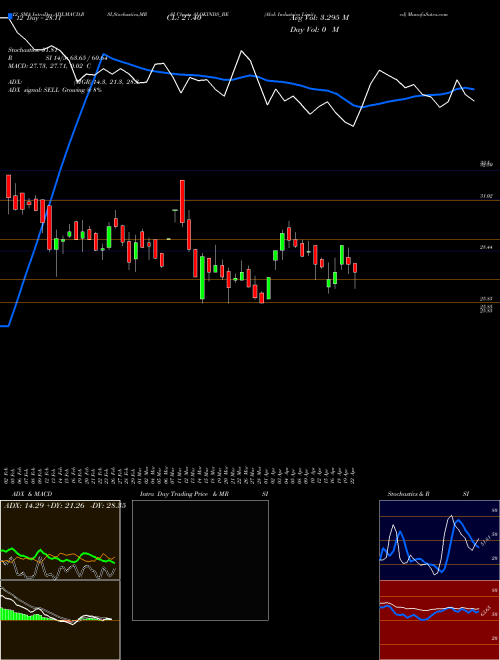Click the 28.44 price level label
Image resolution: width=500 pixels, height=660 pixels.
coord(486,248)
